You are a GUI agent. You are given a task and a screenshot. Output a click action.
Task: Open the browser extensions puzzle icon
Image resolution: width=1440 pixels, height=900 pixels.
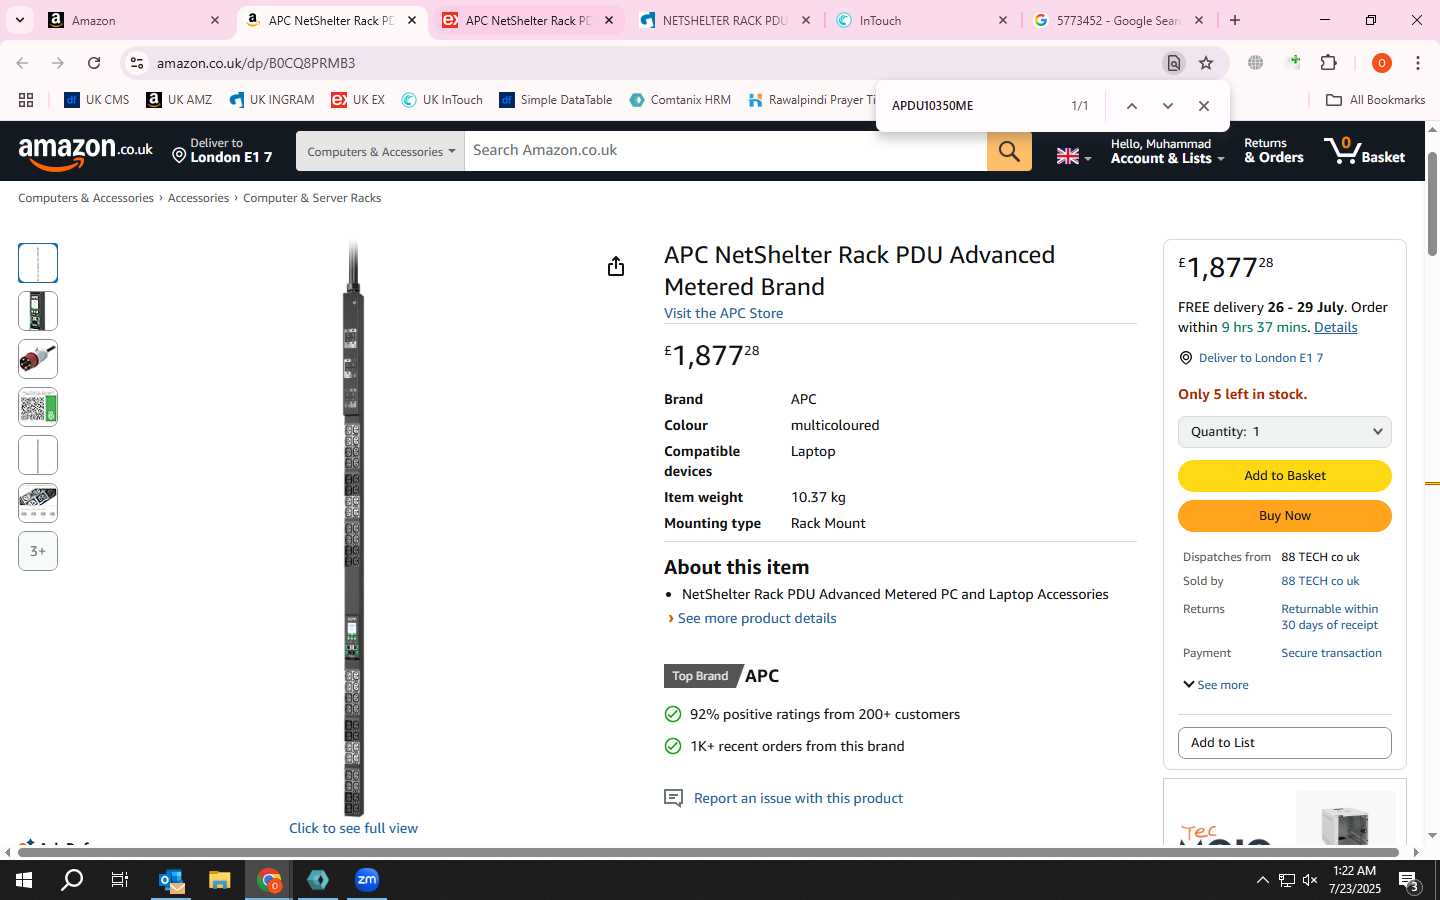click(1328, 63)
